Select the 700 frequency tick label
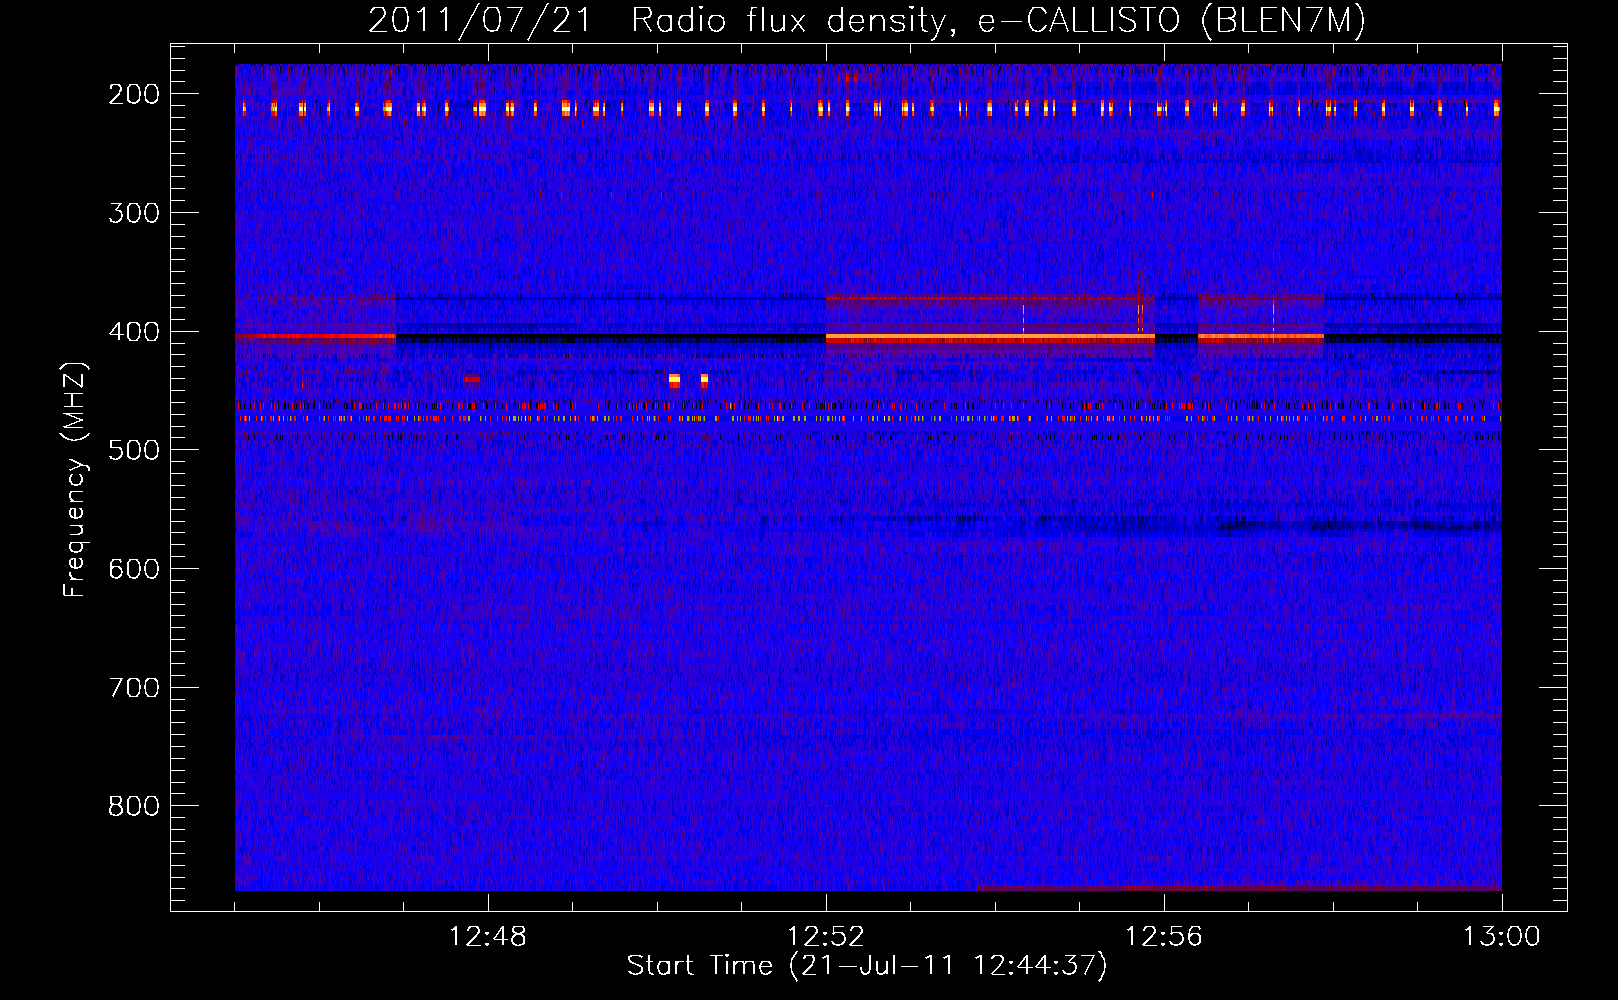This screenshot has width=1618, height=1000. pos(134,688)
